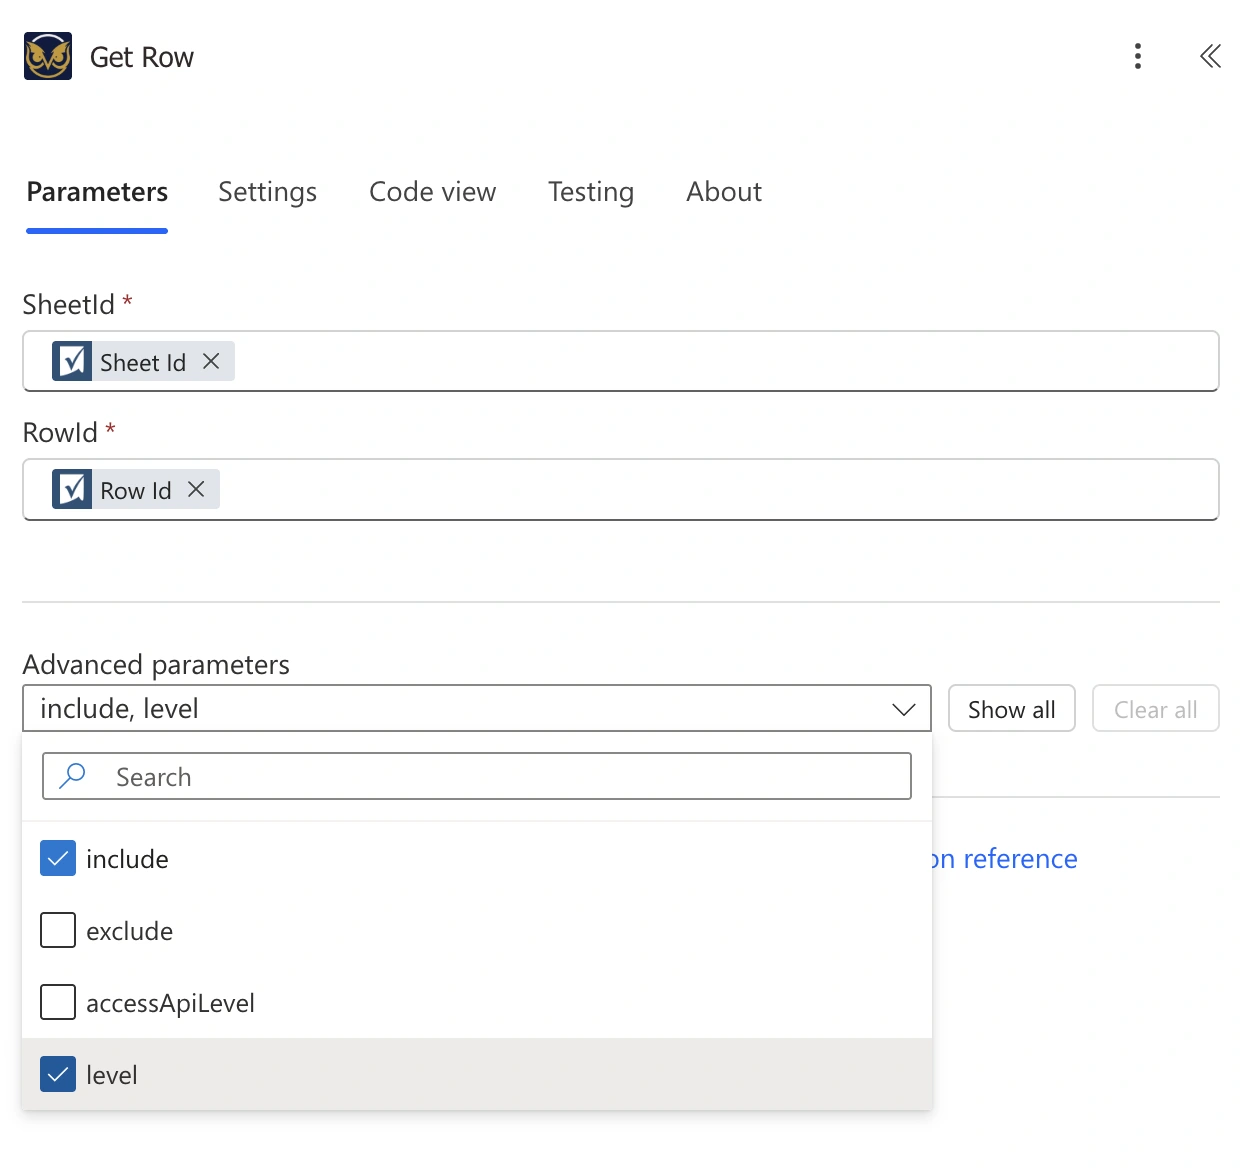Uncheck the level checkbox
1244x1172 pixels.
(x=58, y=1074)
